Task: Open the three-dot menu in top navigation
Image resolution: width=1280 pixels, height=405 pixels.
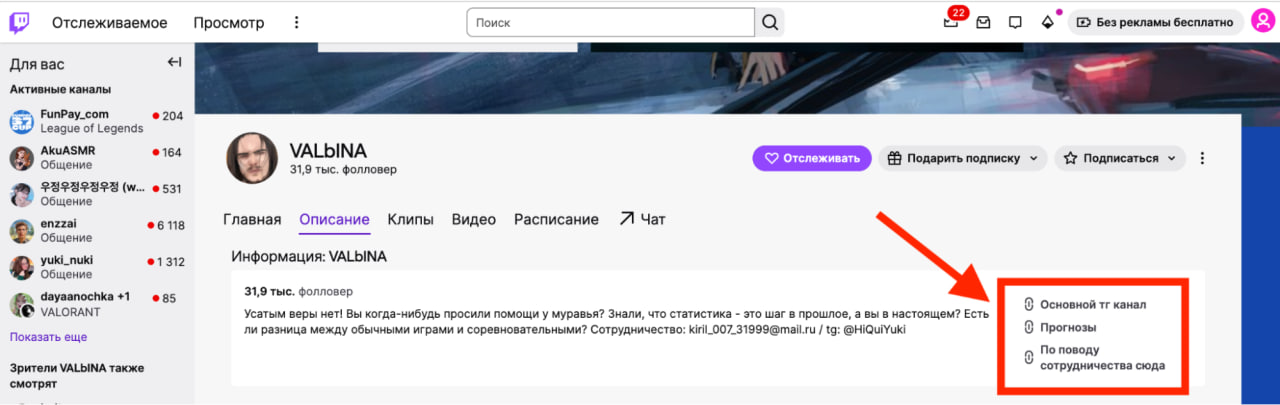Action: click(296, 22)
